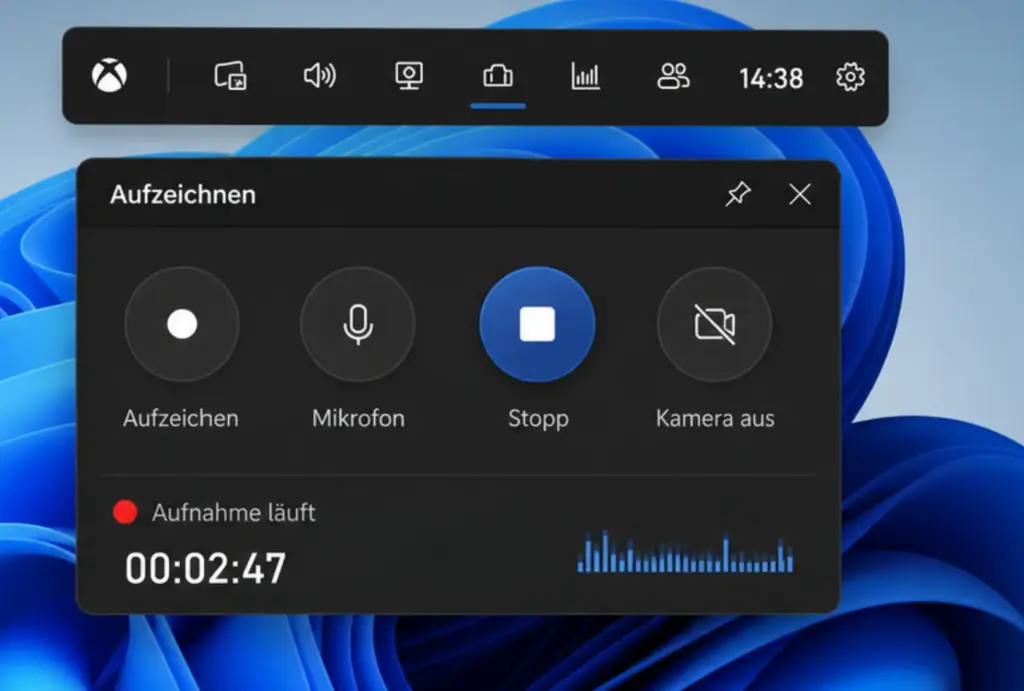
Task: Open the widget menu icon
Action: [231, 76]
